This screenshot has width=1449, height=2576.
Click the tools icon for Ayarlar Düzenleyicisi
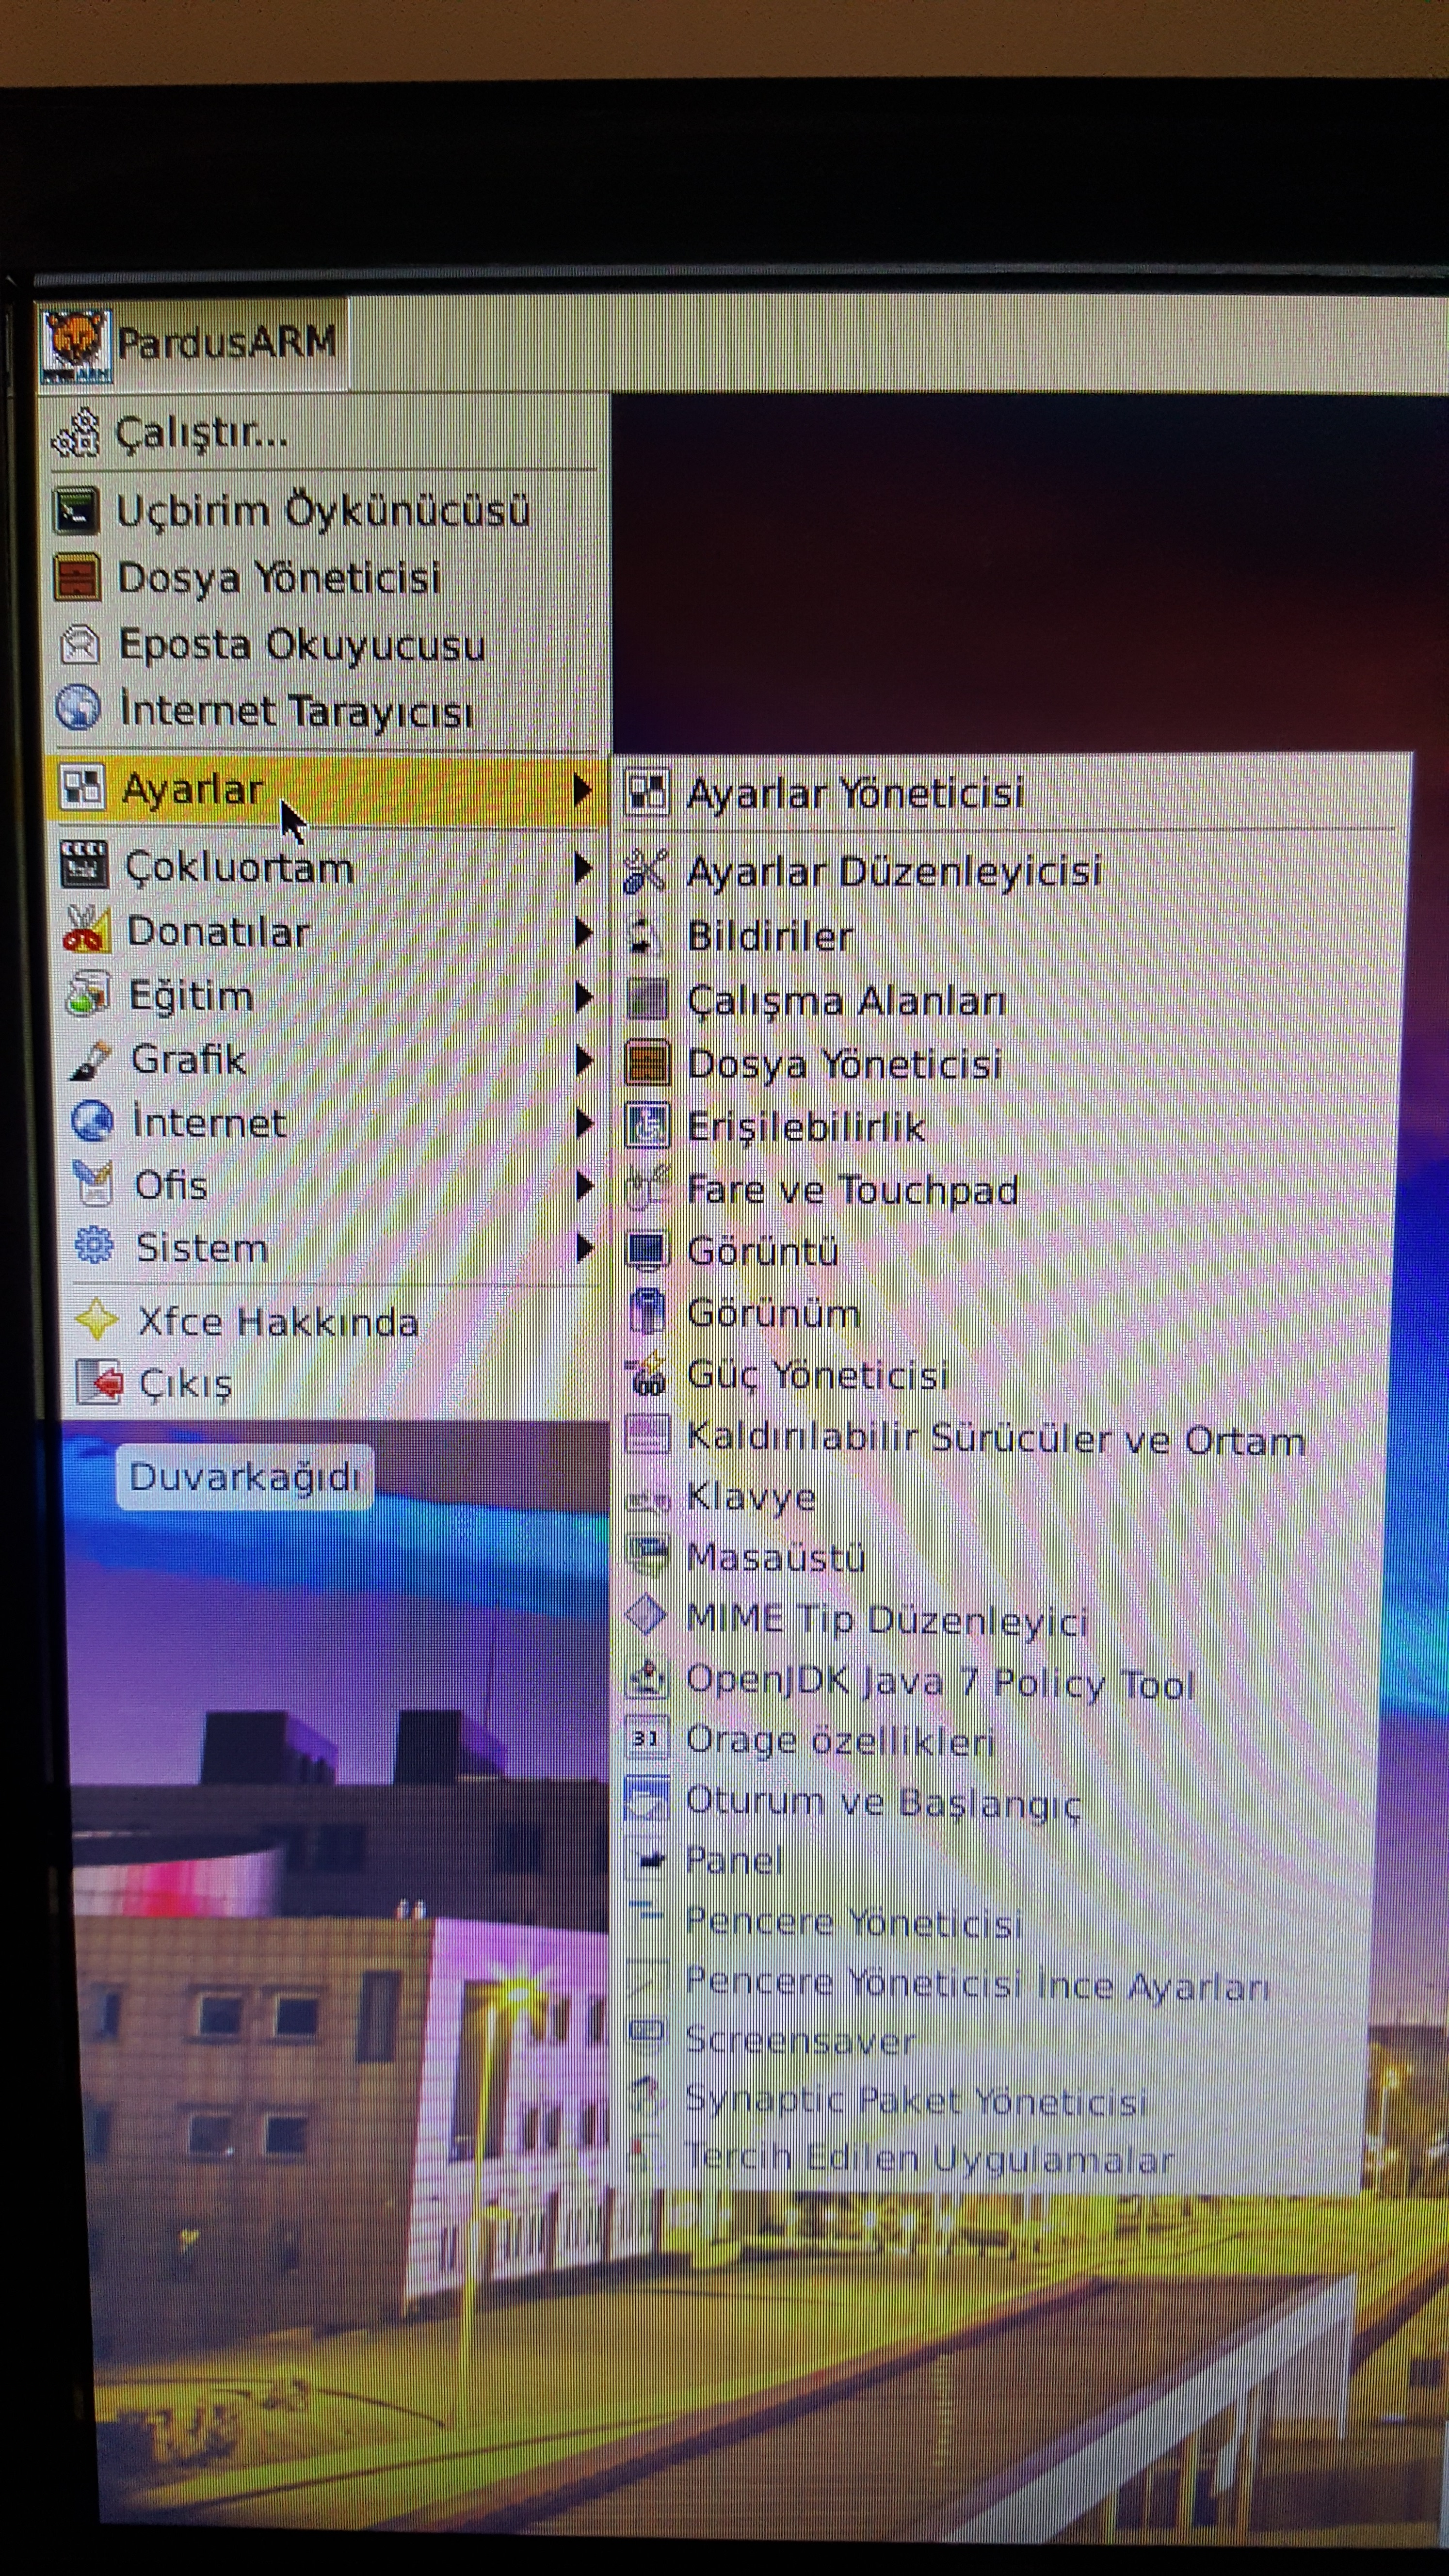[645, 871]
